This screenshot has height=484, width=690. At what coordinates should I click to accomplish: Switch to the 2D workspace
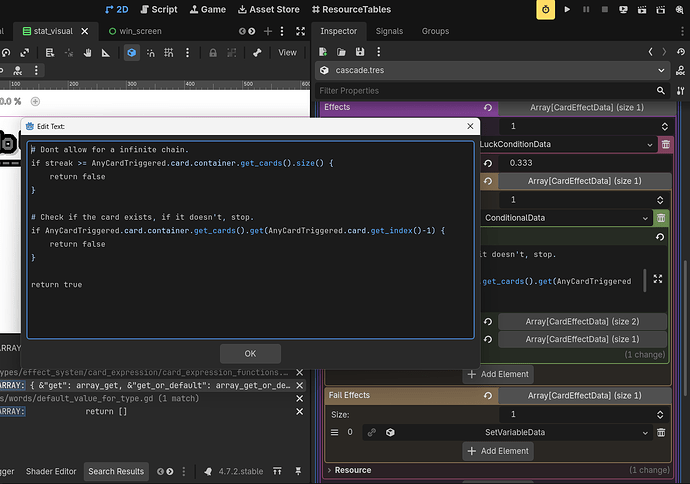(x=117, y=9)
